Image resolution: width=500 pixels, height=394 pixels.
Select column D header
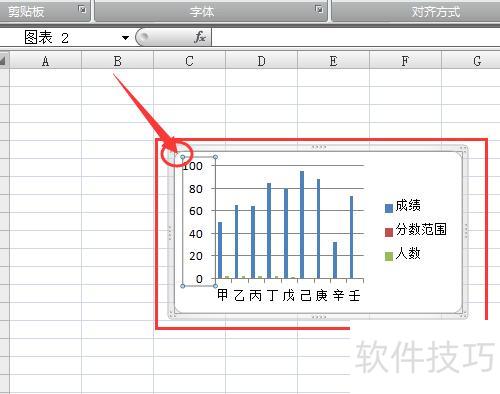[x=261, y=61]
